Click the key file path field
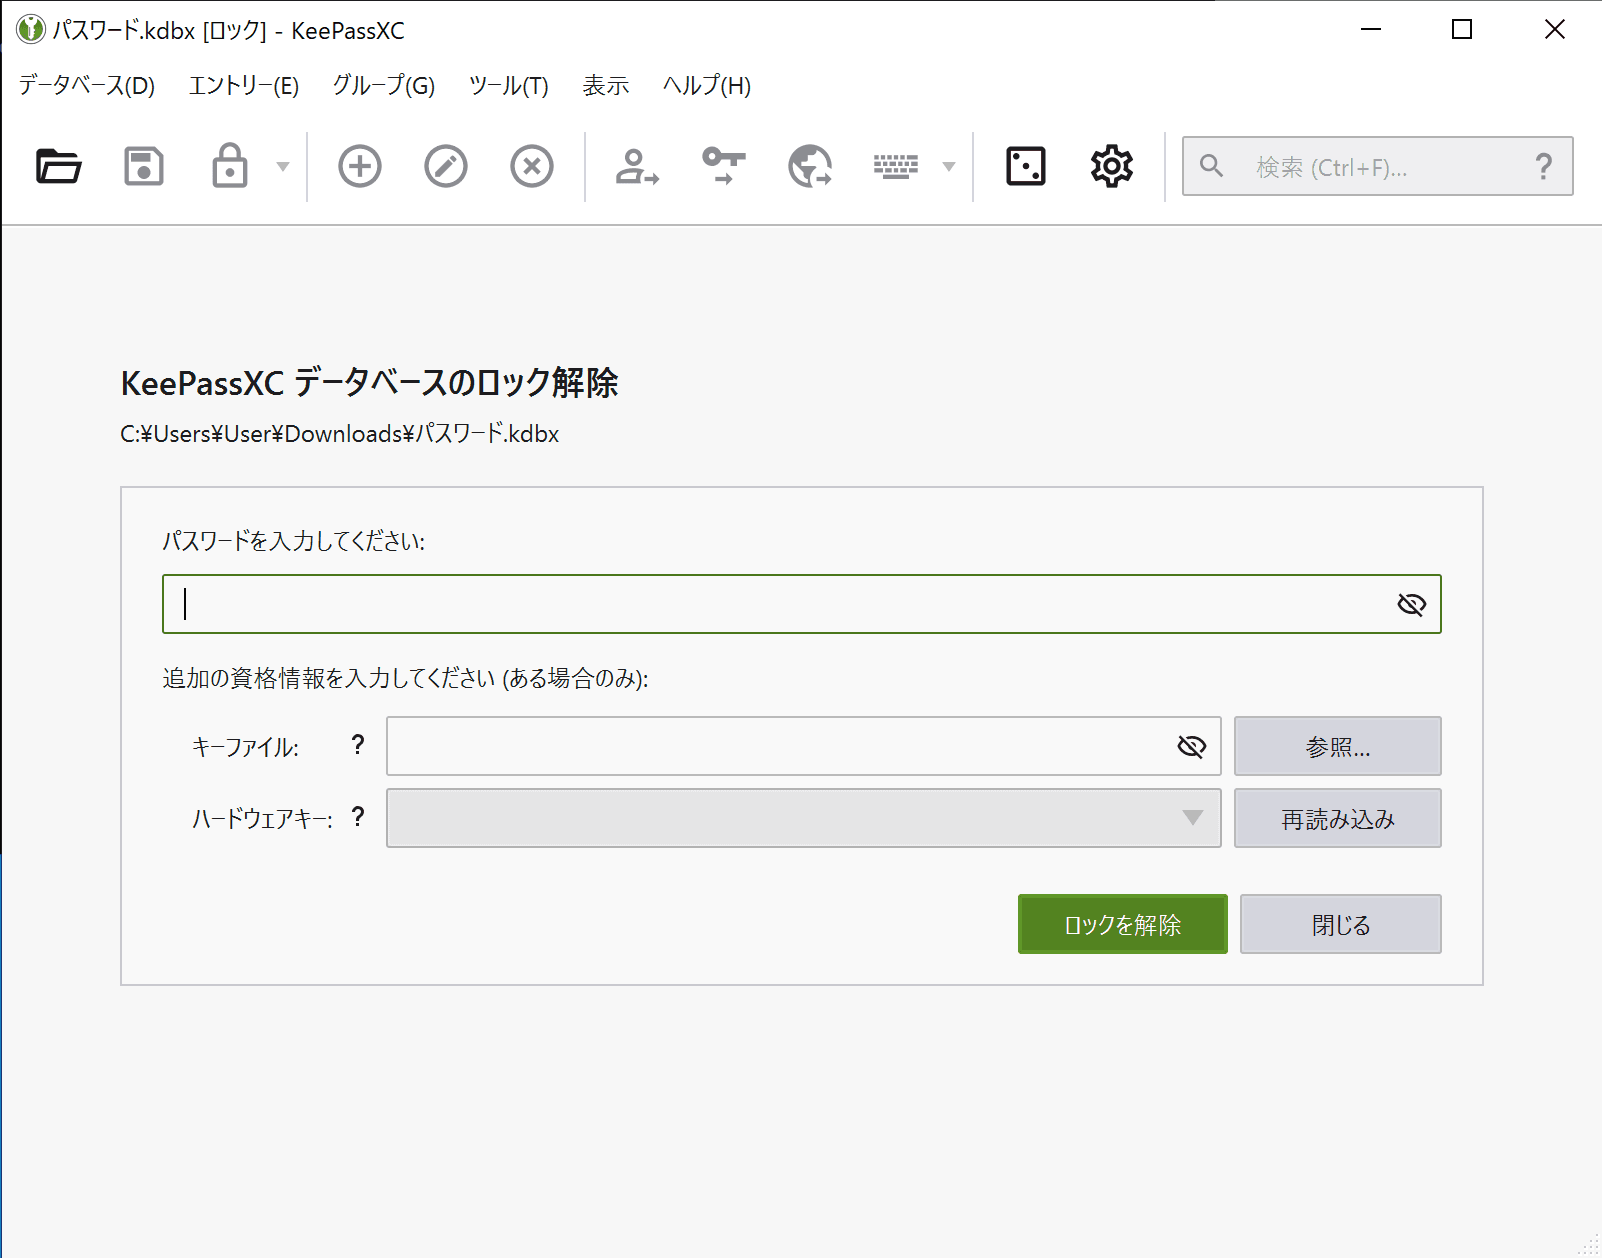 (804, 746)
